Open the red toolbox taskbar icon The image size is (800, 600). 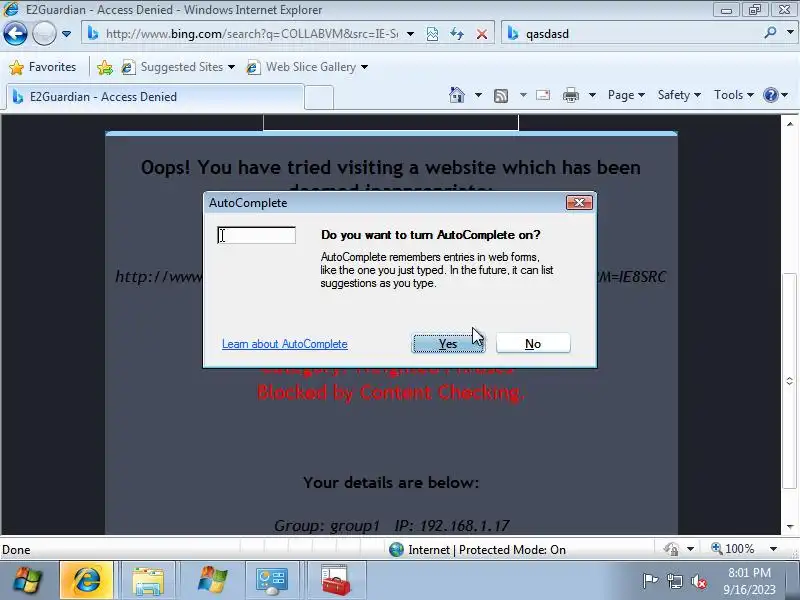pos(335,581)
